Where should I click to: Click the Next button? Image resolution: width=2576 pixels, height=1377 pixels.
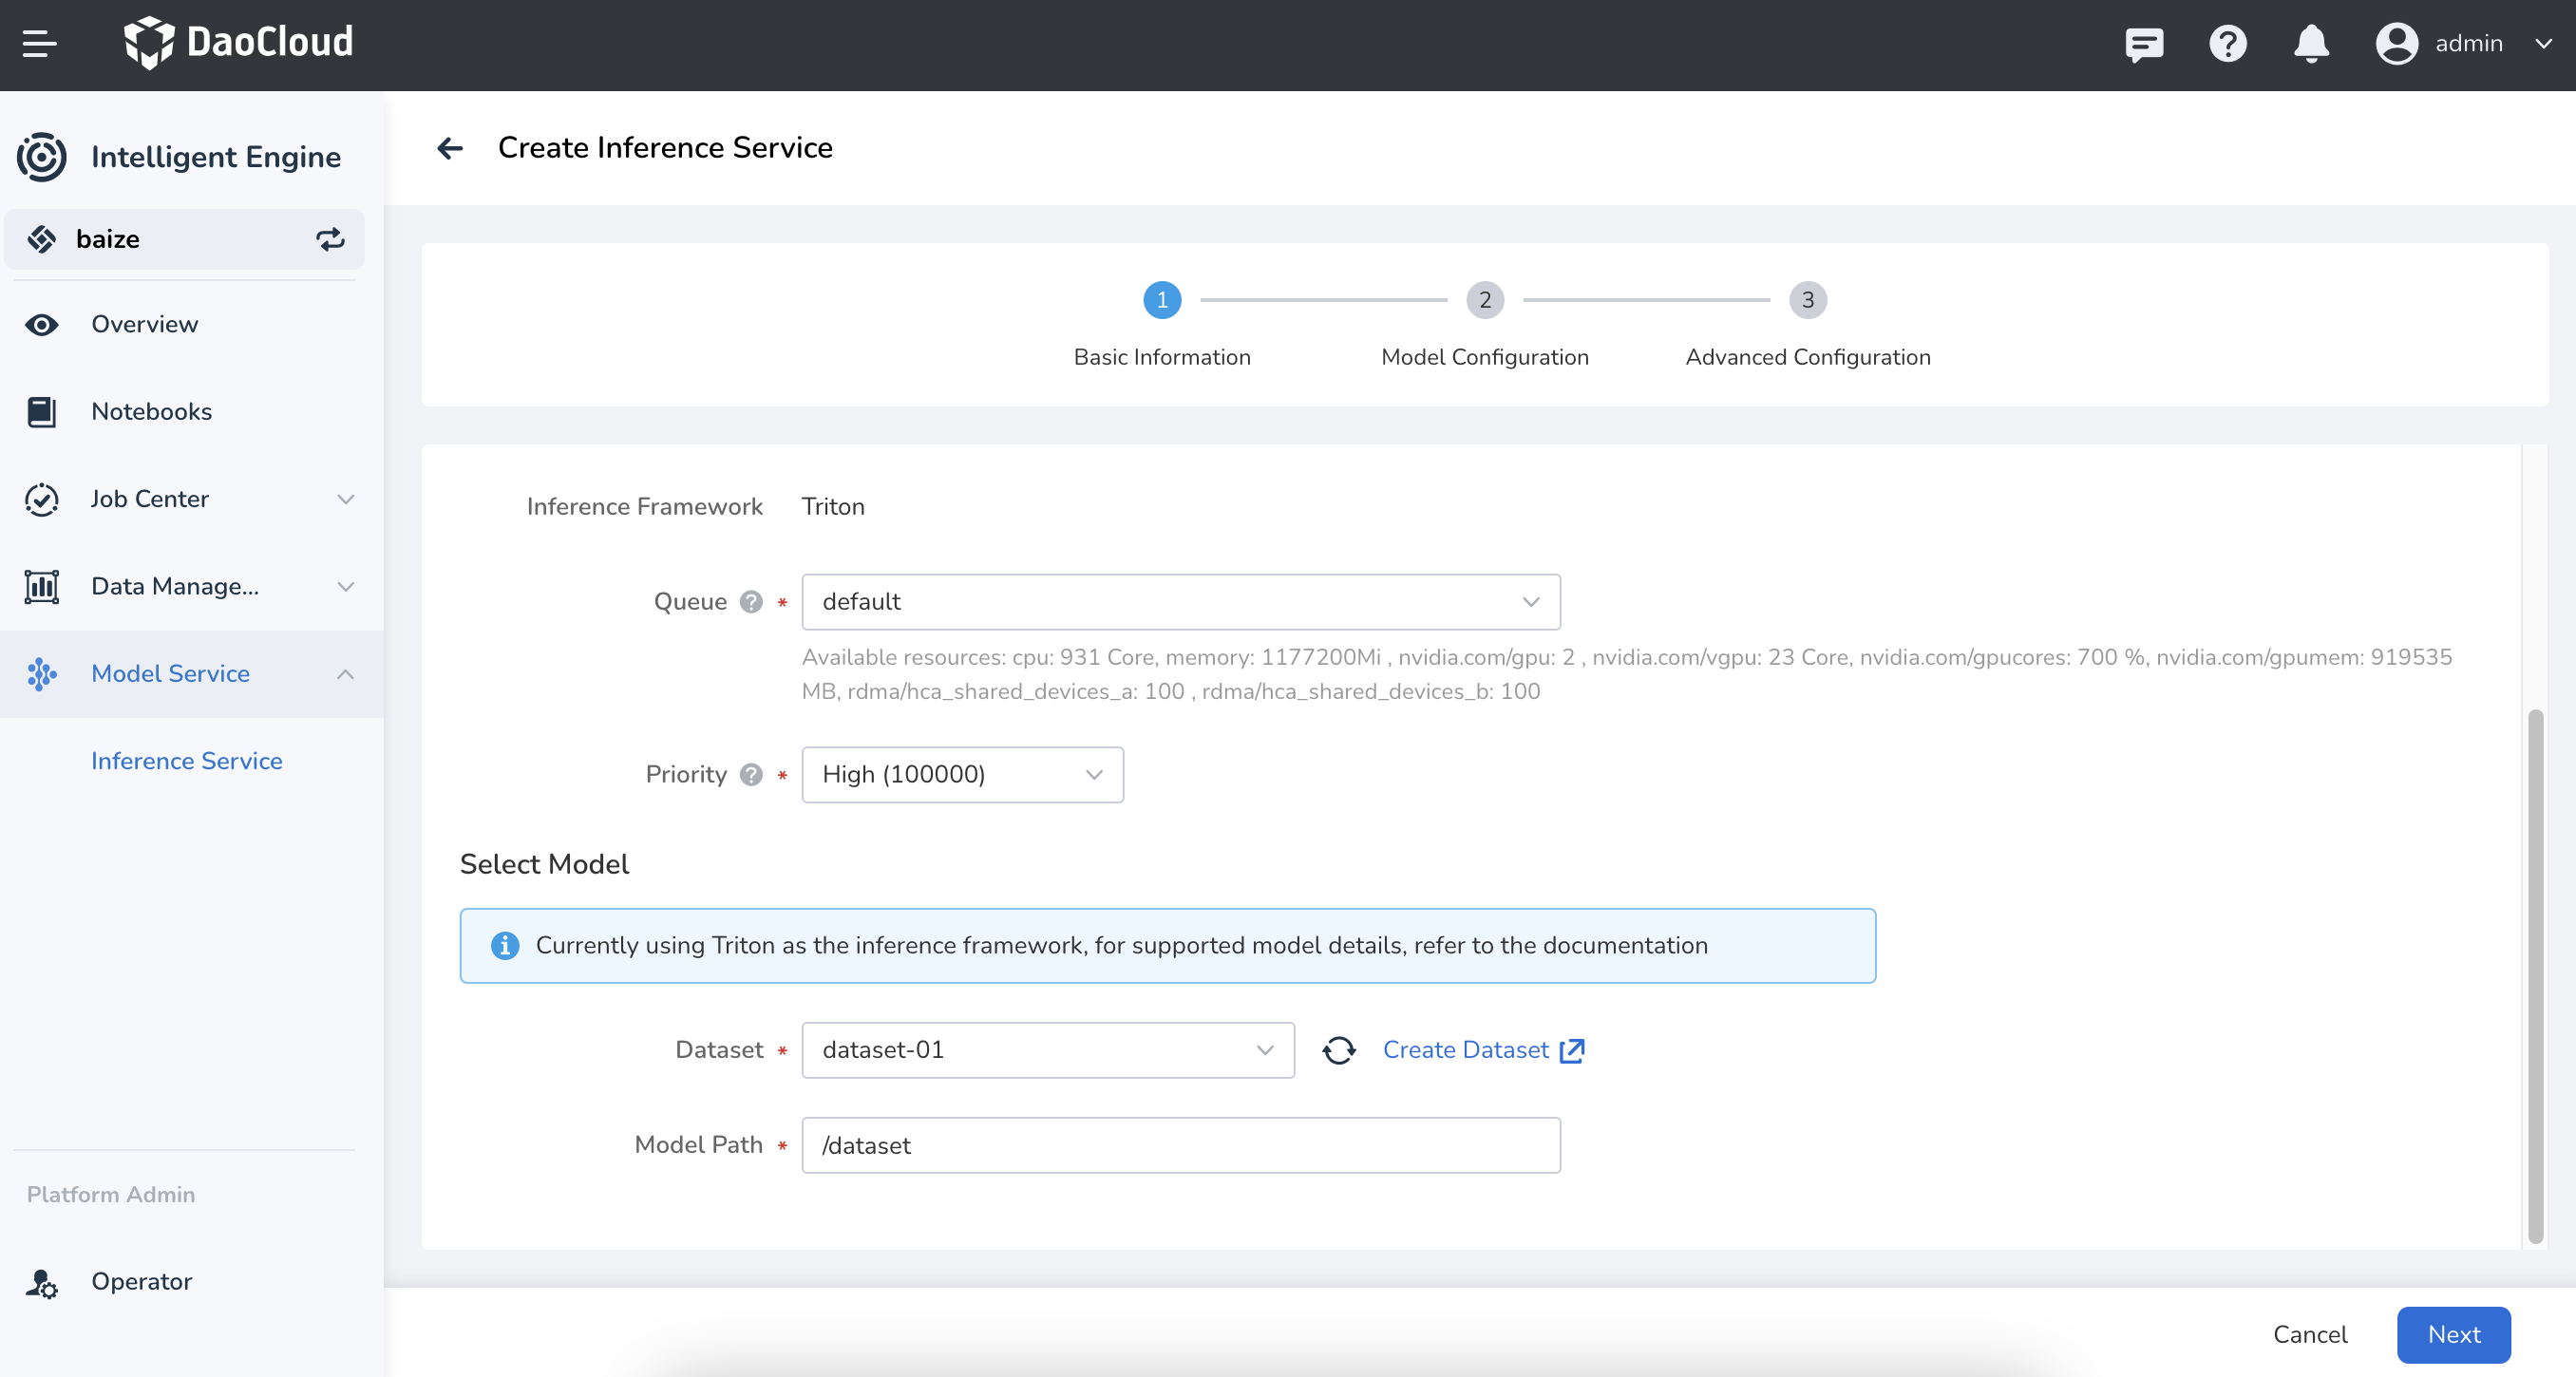pyautogui.click(x=2453, y=1334)
